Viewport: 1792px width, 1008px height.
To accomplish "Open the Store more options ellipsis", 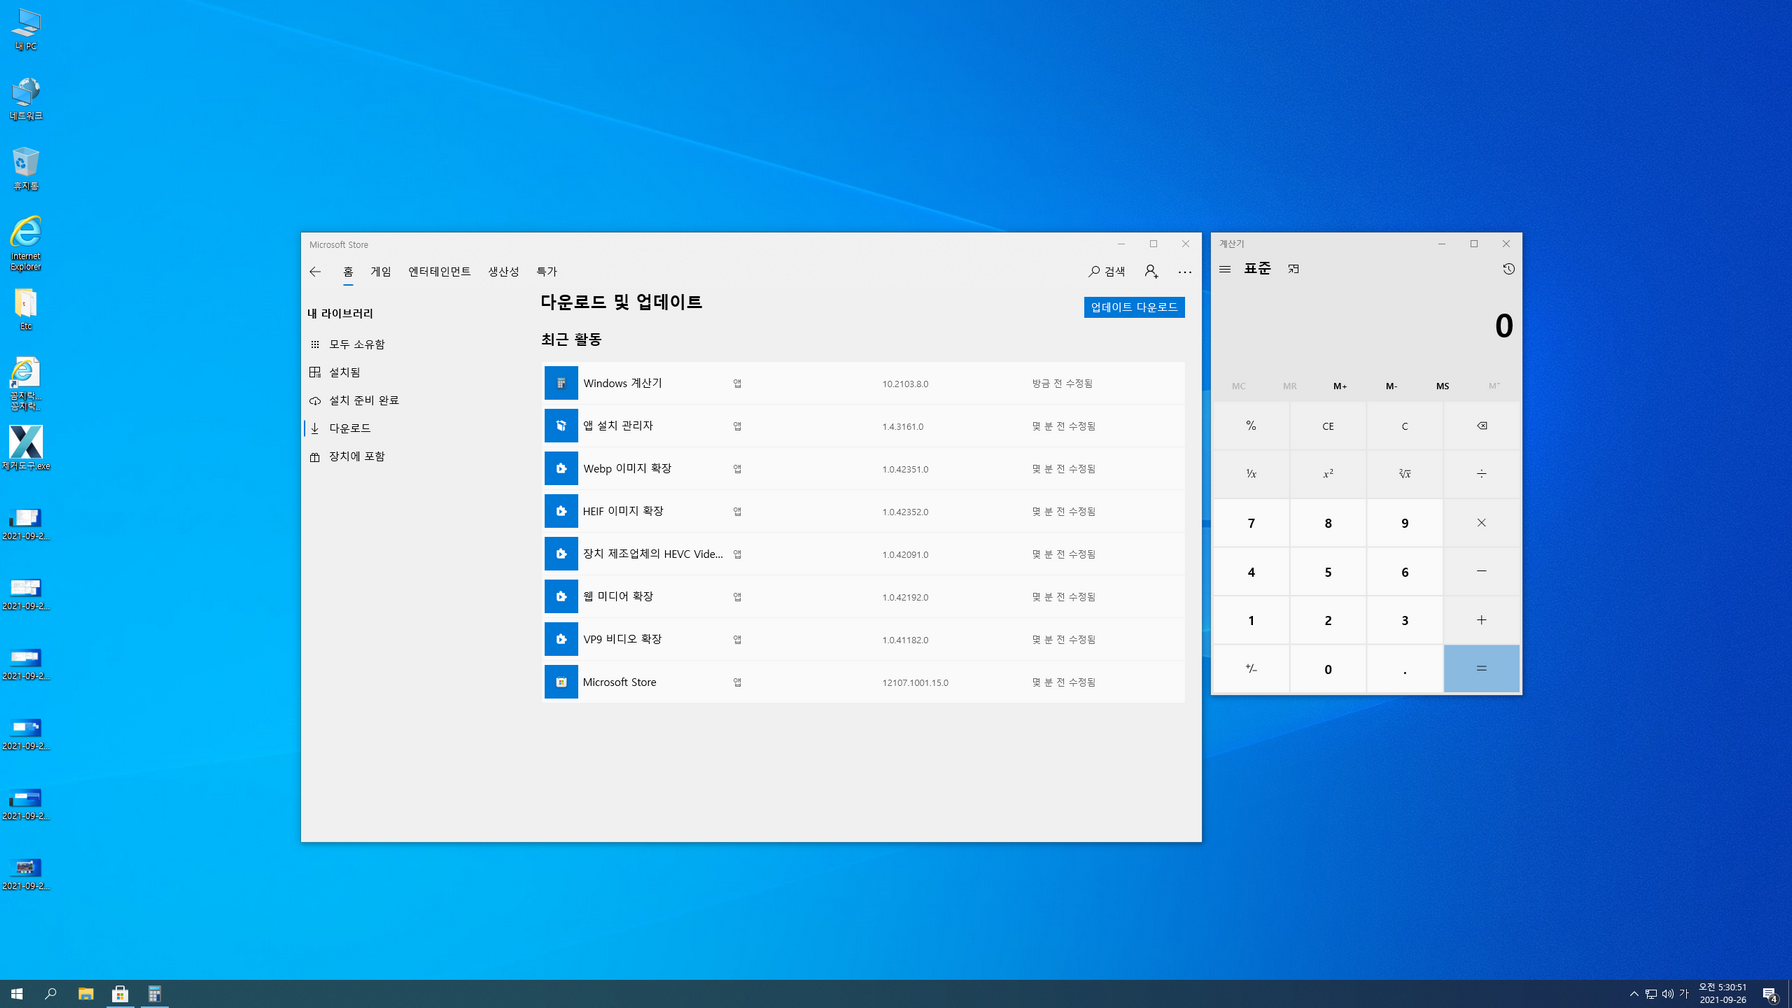I will point(1185,271).
